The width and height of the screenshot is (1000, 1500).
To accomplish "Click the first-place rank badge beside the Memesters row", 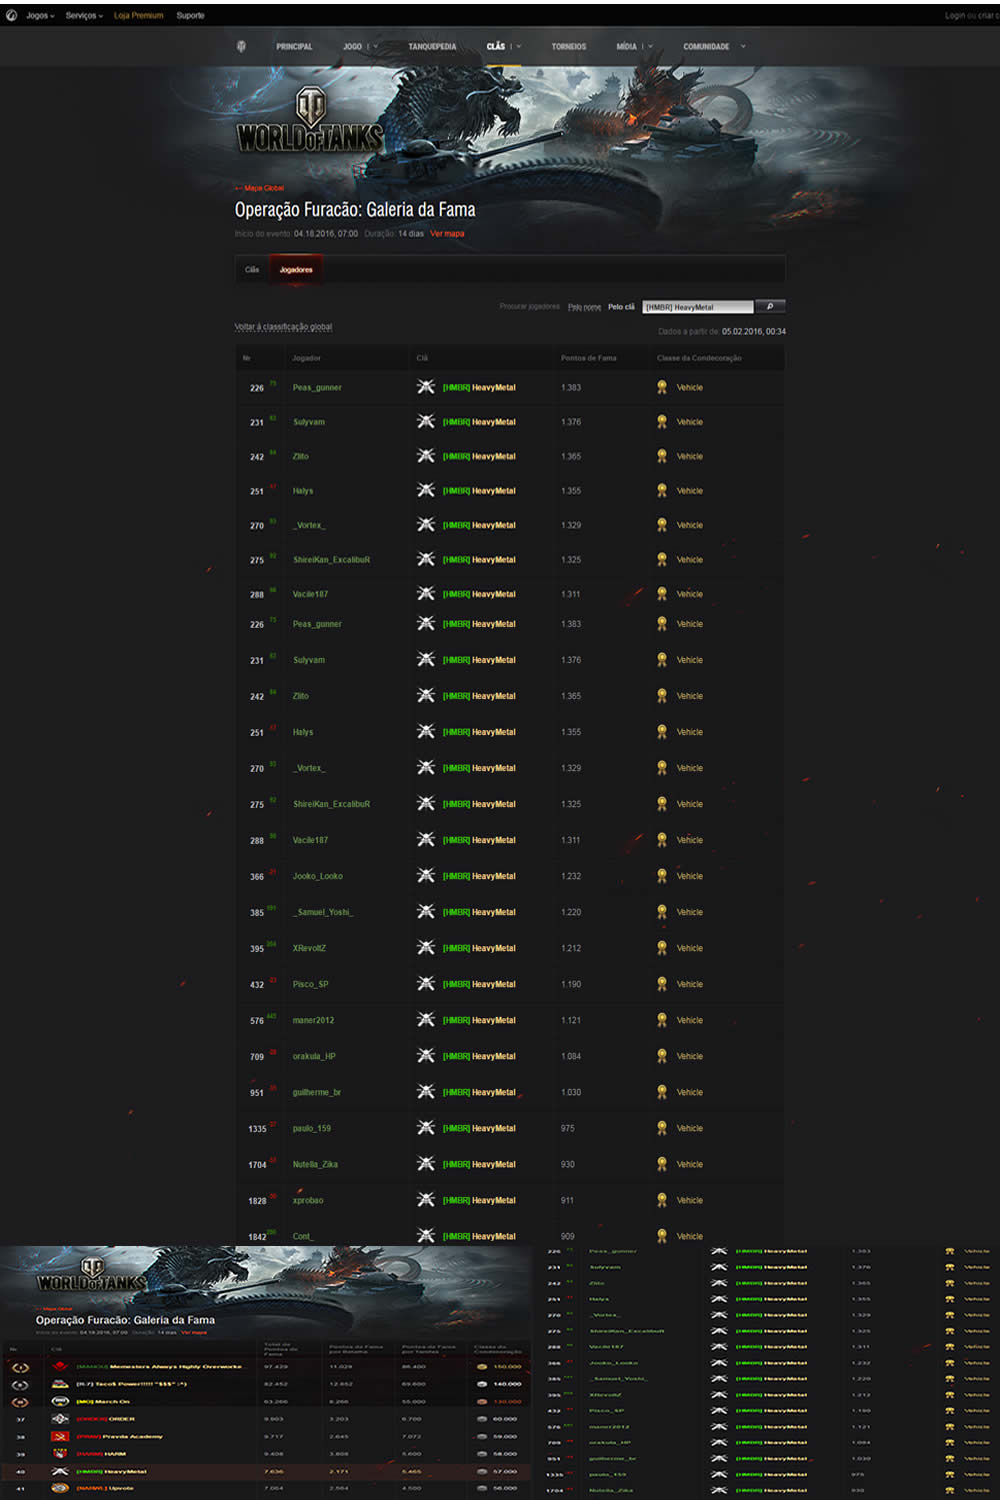I will click(x=20, y=1367).
